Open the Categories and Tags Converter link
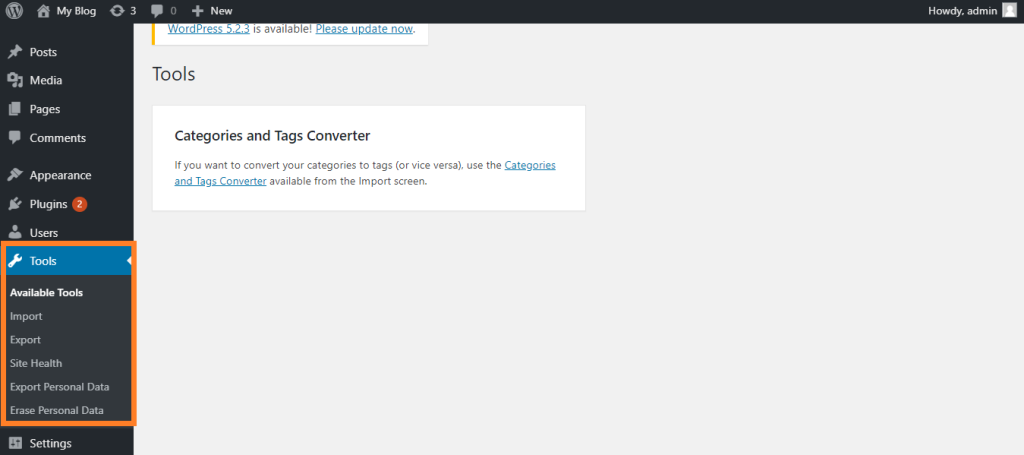This screenshot has height=455, width=1024. (530, 165)
